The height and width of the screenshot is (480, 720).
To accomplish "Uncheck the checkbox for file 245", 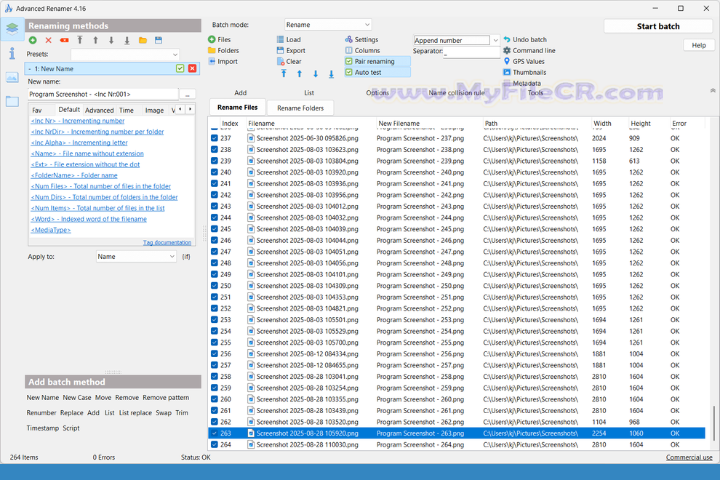I will [214, 229].
